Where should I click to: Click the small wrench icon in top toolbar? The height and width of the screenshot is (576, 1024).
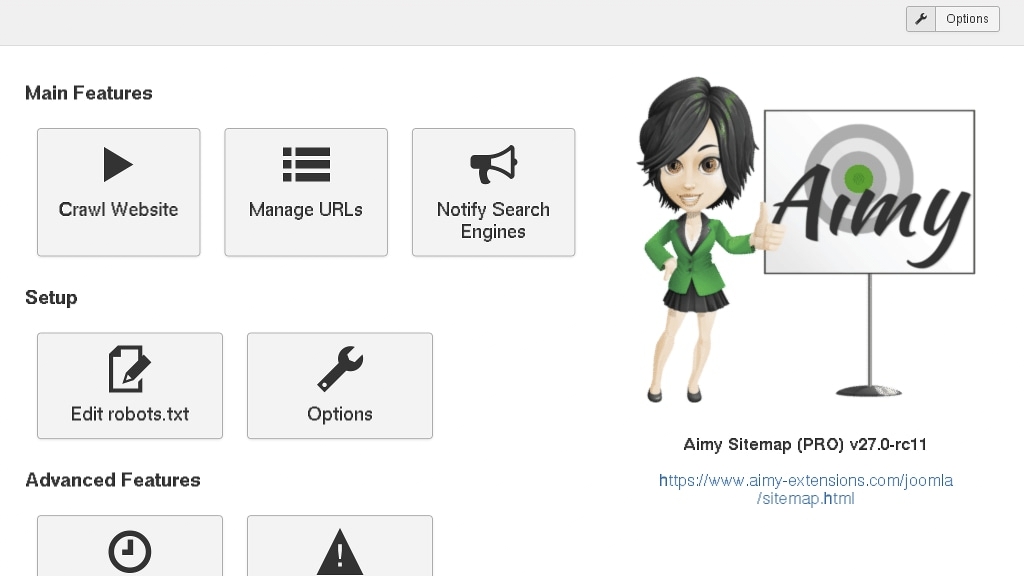pyautogui.click(x=921, y=19)
